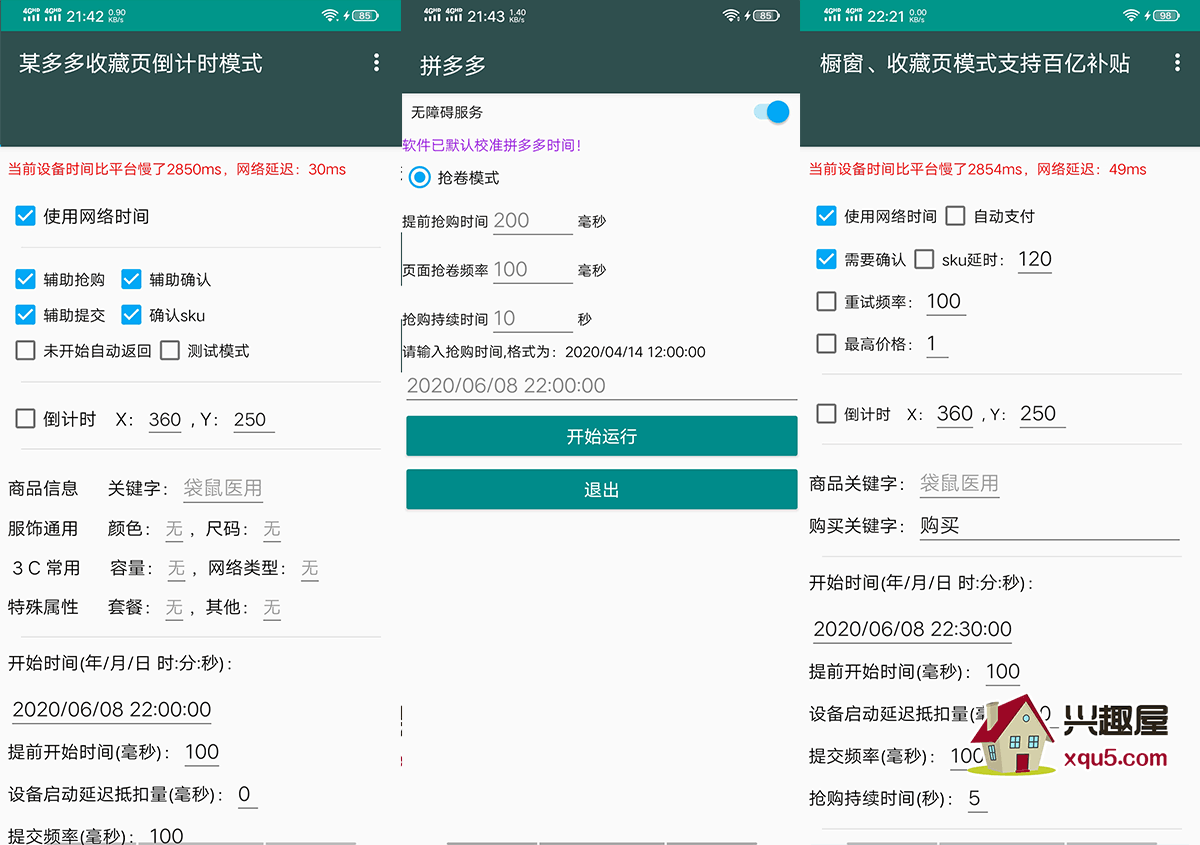Edit the sku延时 value 120
The width and height of the screenshot is (1200, 845).
click(x=1035, y=260)
